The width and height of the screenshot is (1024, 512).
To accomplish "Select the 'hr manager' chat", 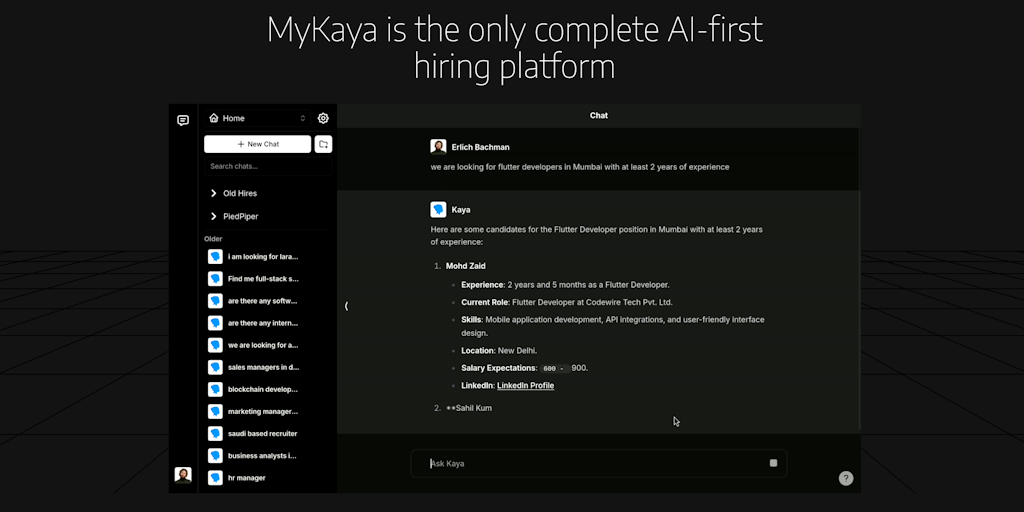I will (246, 478).
